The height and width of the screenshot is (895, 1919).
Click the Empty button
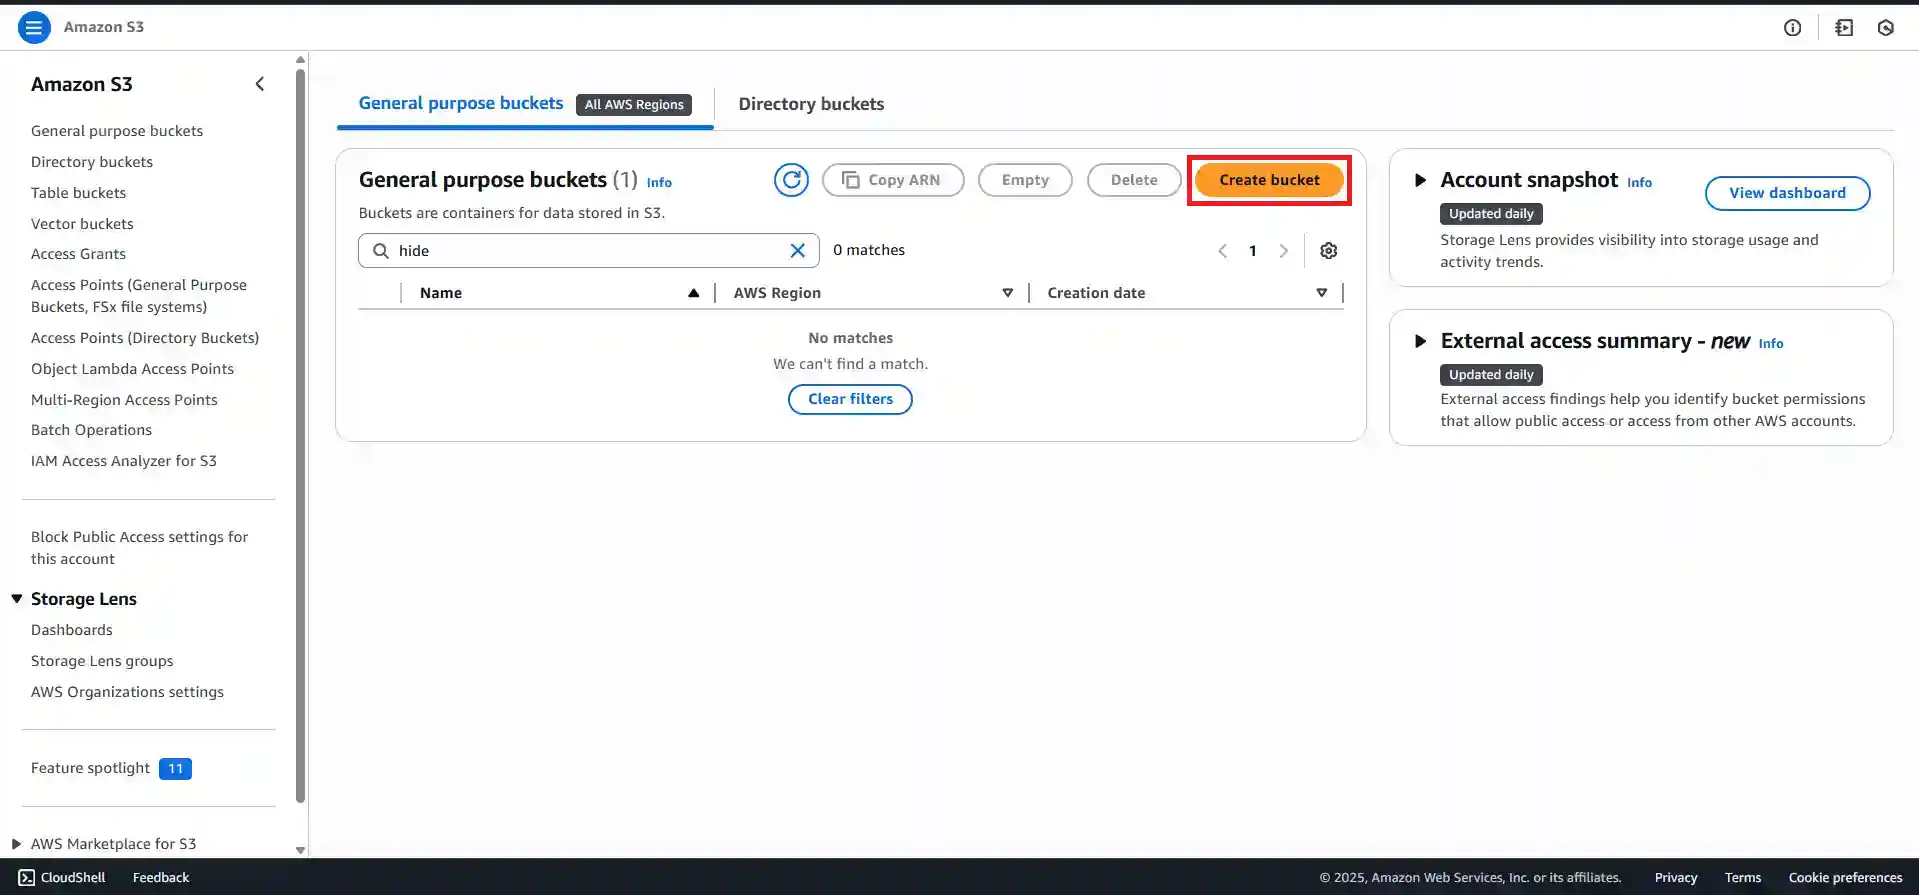[1025, 180]
